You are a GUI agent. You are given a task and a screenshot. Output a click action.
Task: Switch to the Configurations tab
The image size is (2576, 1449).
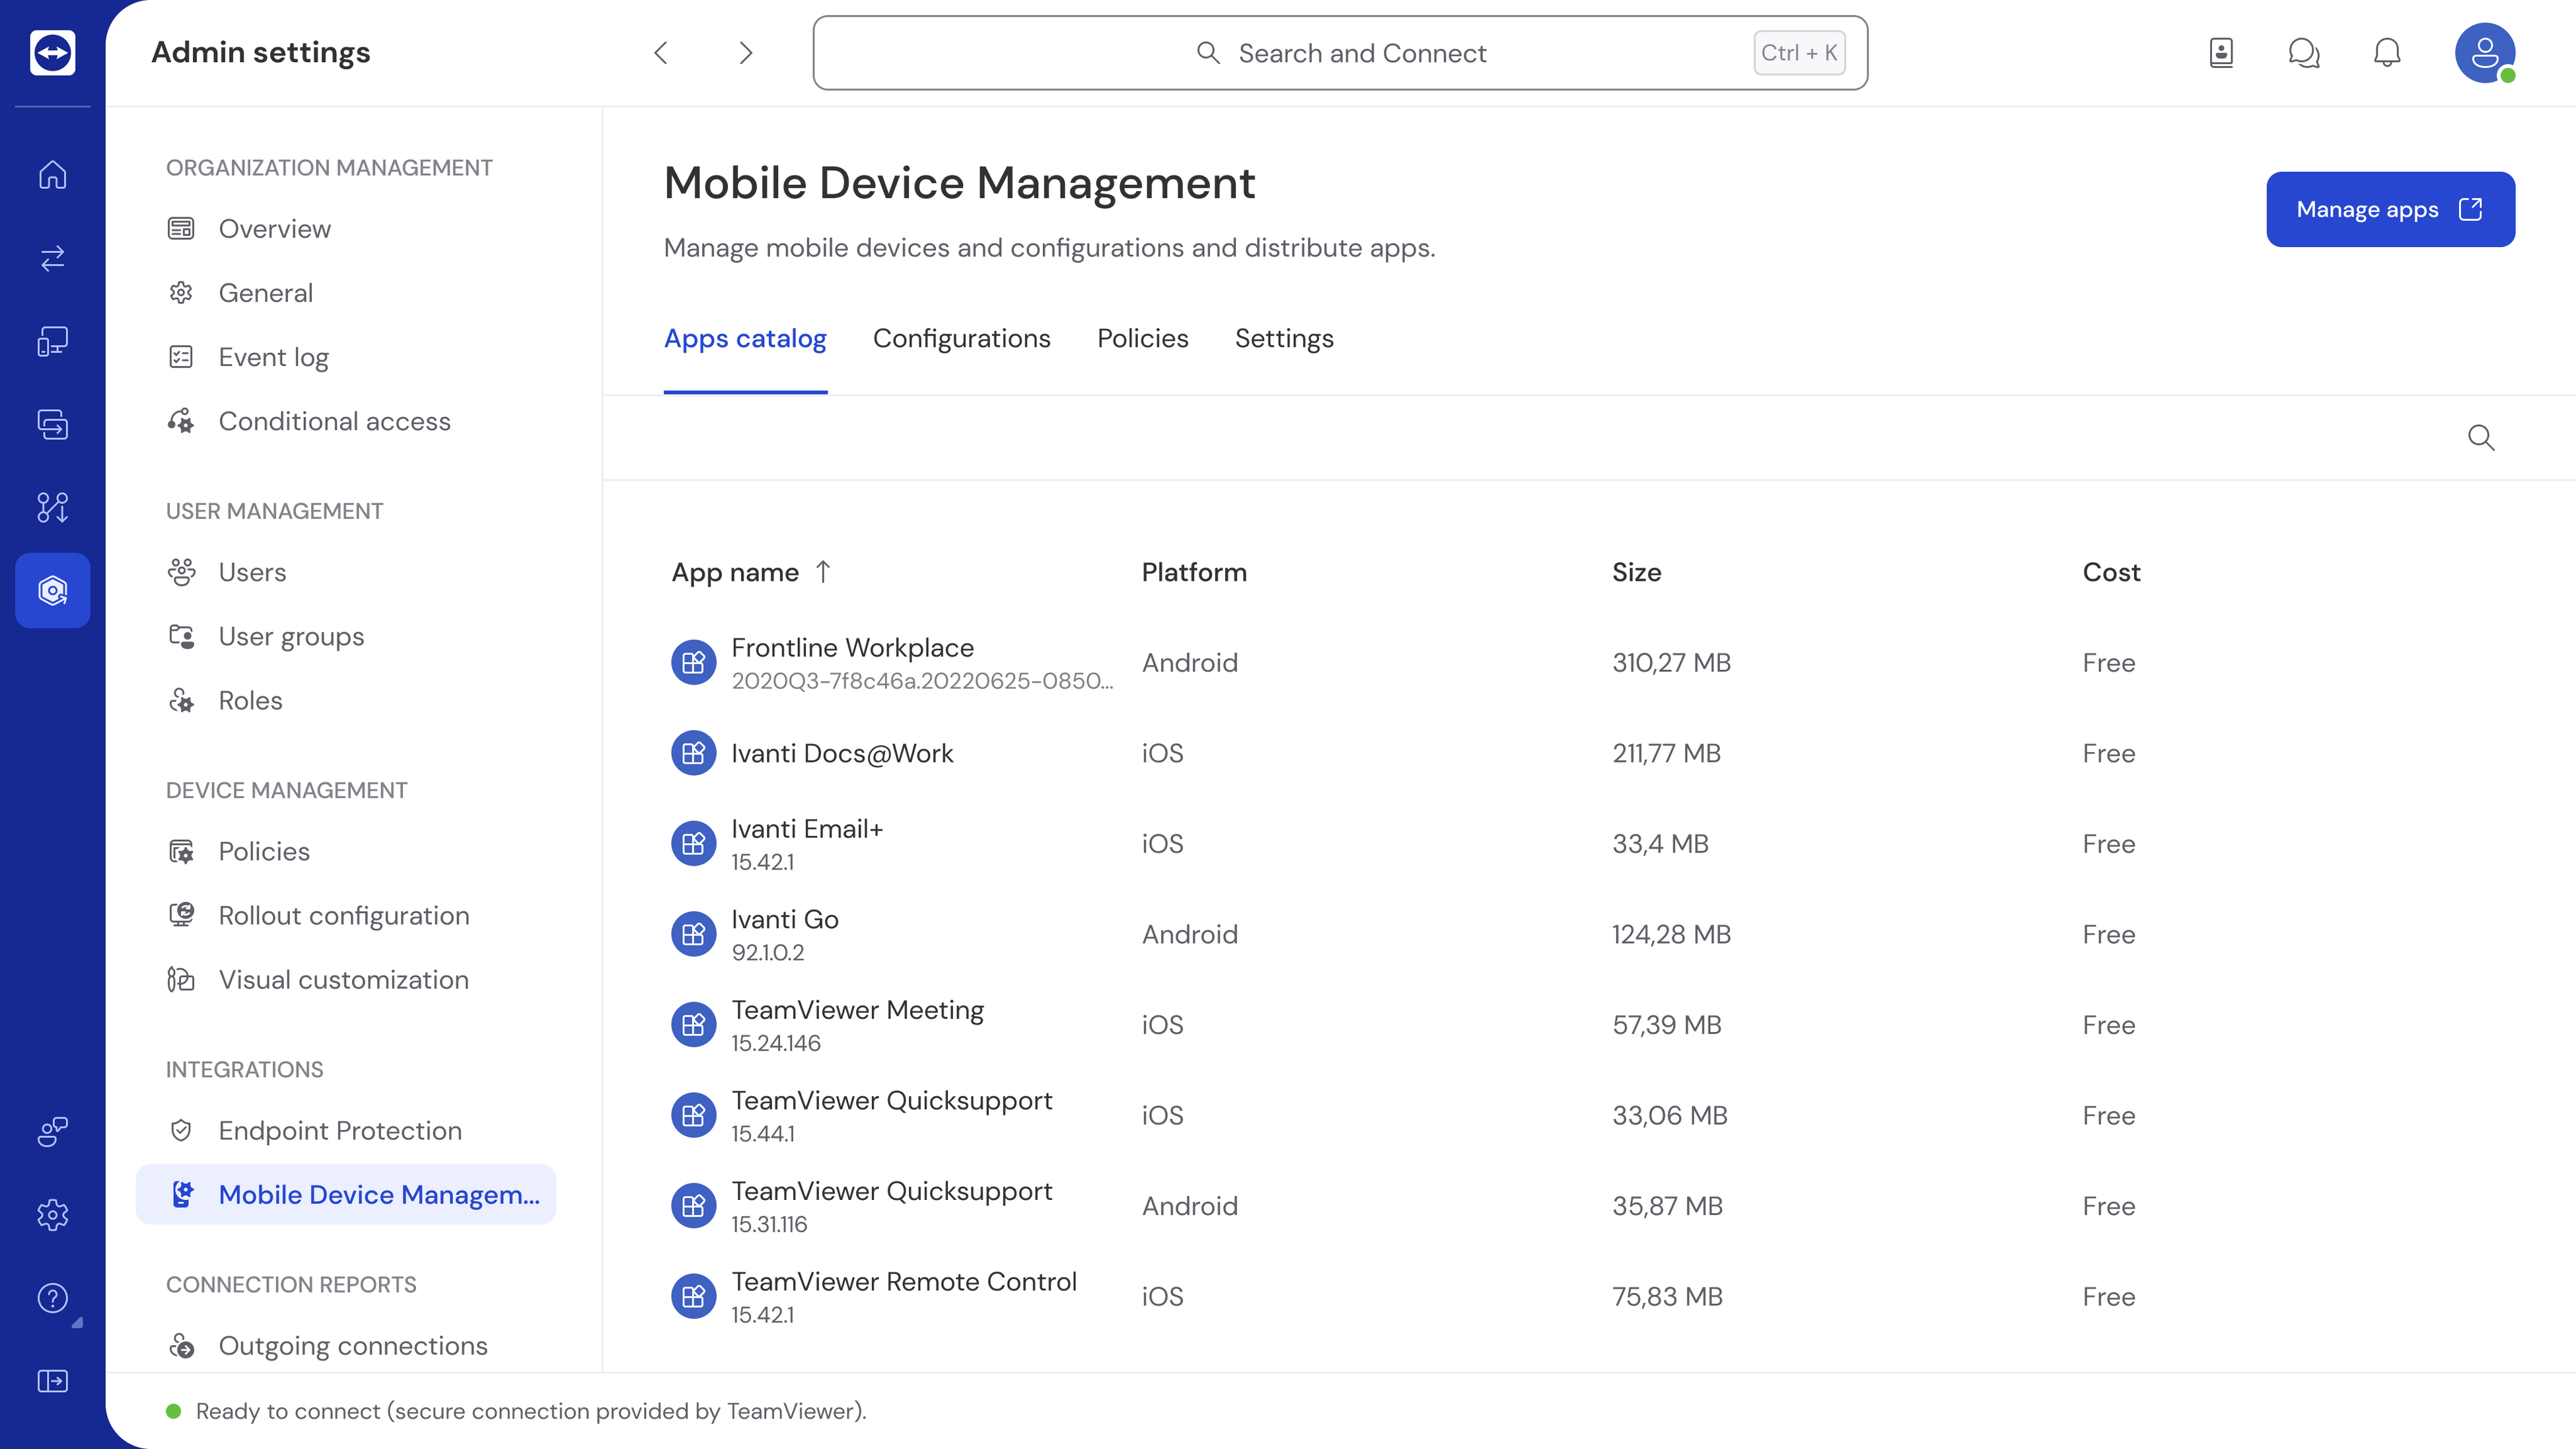tap(961, 339)
